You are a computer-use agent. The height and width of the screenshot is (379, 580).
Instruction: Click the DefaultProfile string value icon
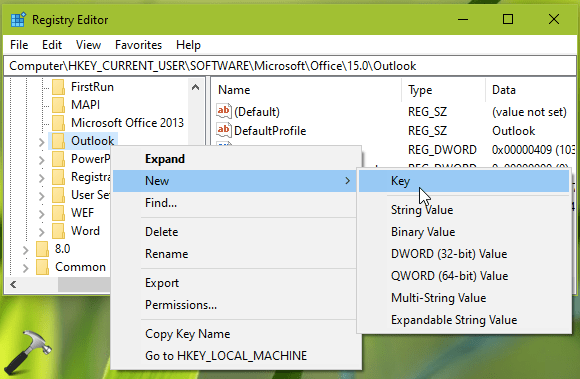pos(224,130)
